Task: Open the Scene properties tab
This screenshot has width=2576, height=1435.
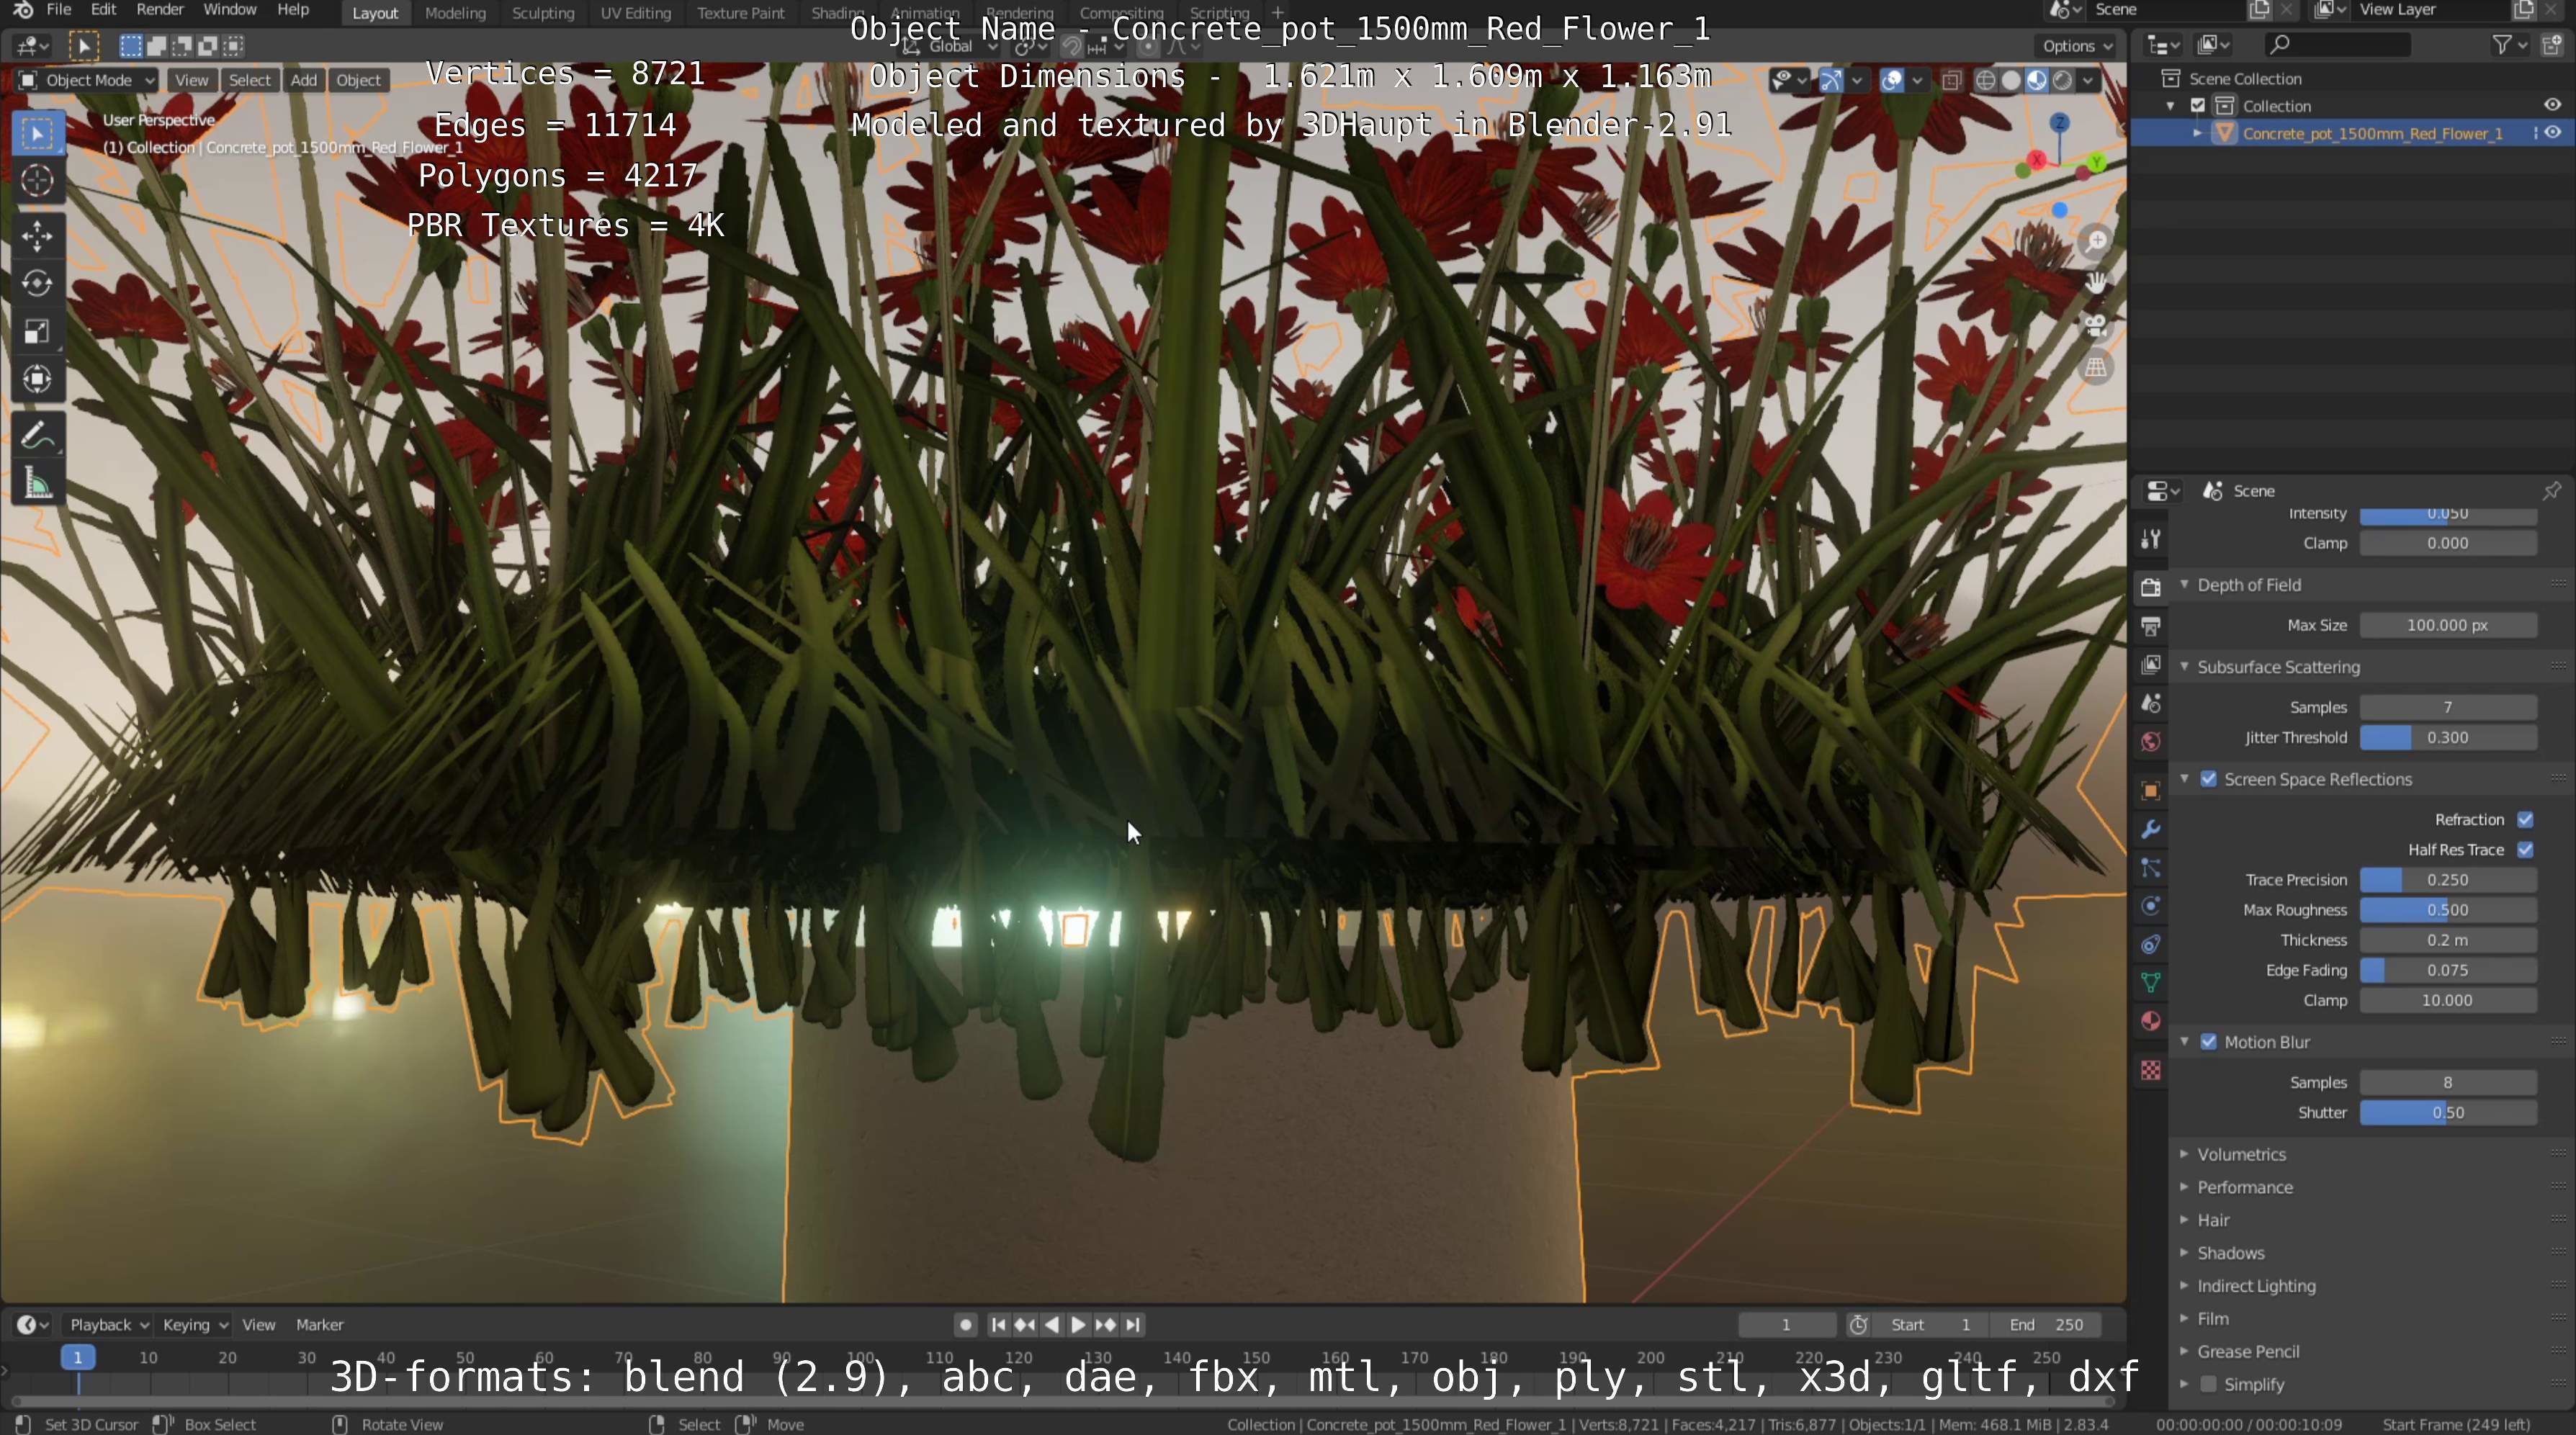Action: point(2151,703)
